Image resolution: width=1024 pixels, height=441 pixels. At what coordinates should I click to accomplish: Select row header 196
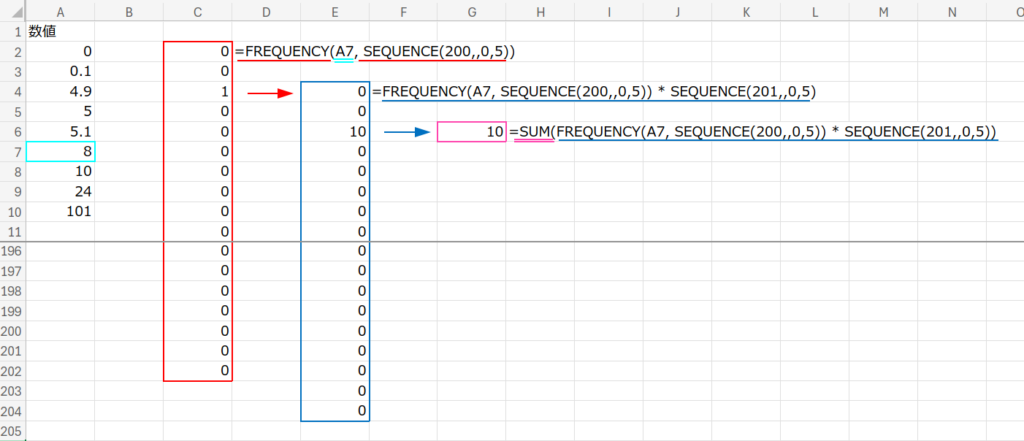[12, 251]
